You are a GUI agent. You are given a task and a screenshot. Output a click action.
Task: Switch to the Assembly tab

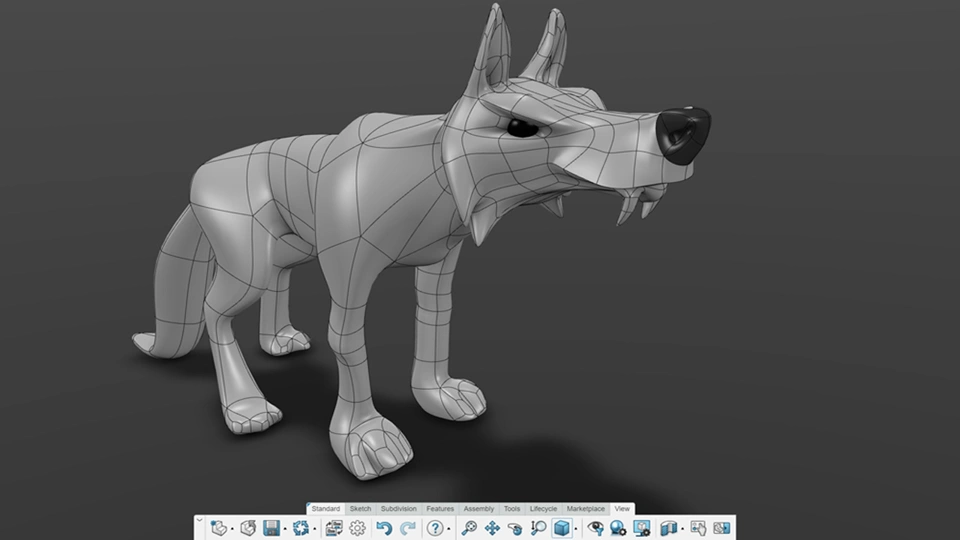[479, 509]
